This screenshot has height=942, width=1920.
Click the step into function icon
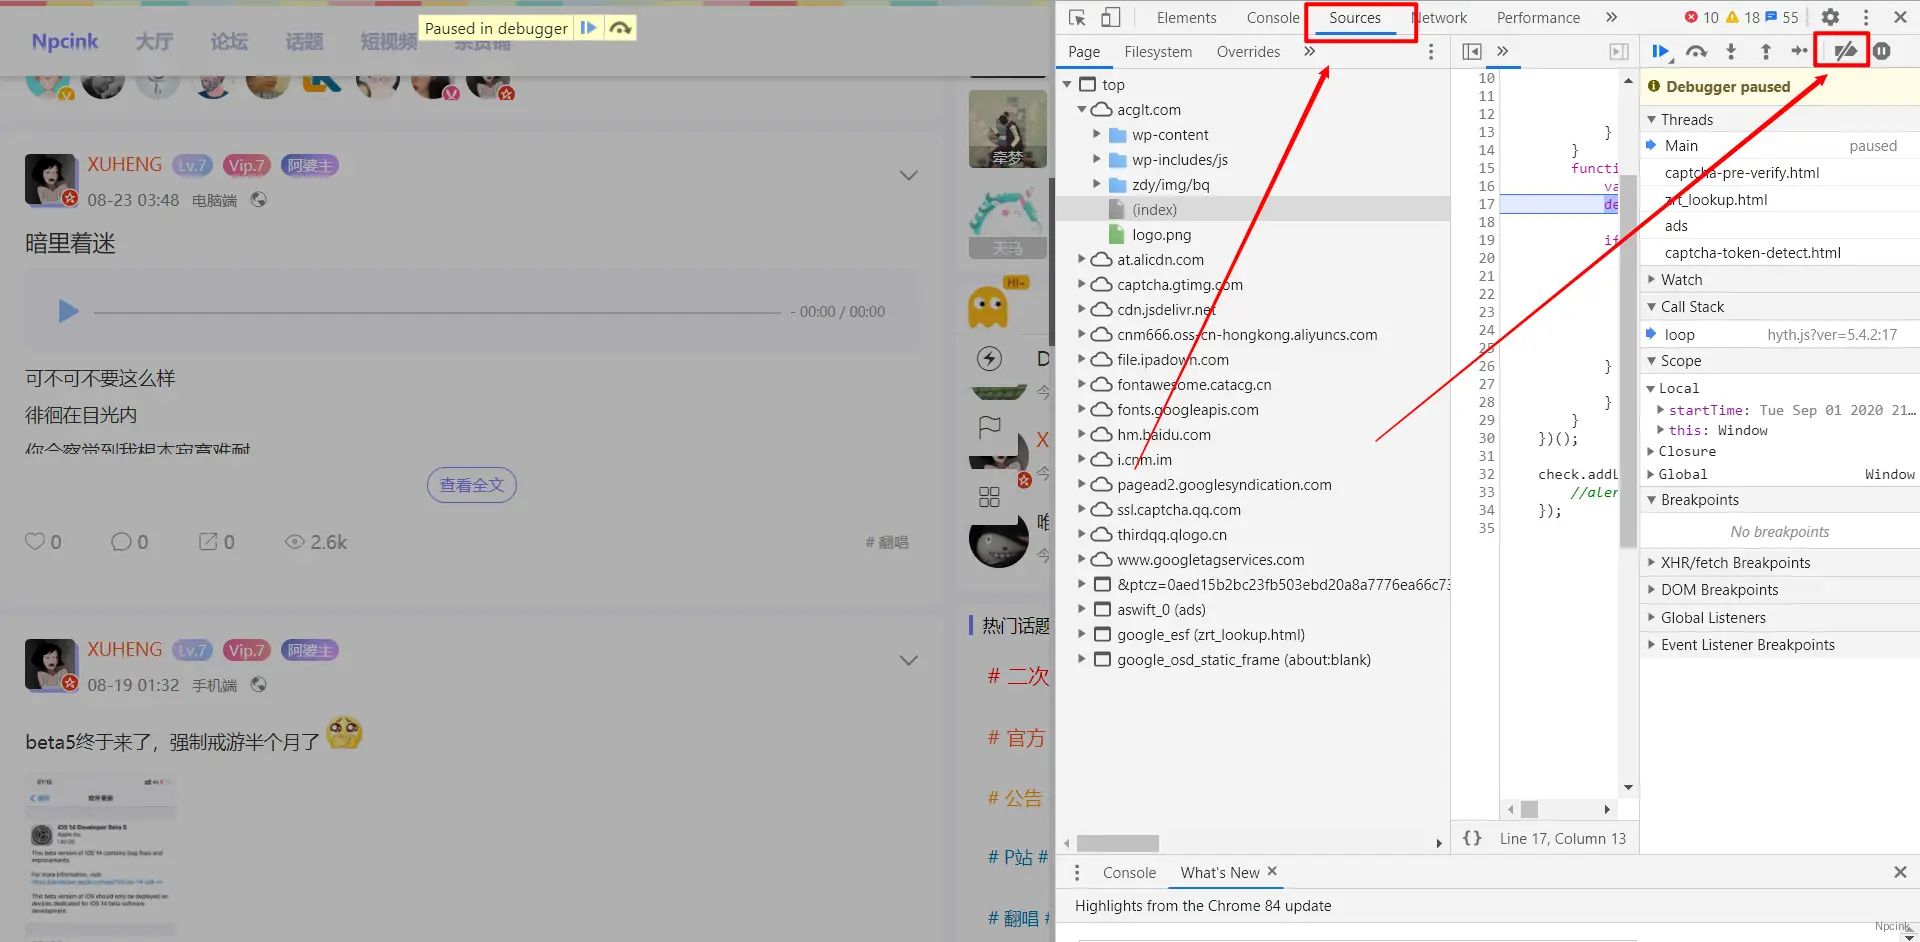(x=1731, y=52)
